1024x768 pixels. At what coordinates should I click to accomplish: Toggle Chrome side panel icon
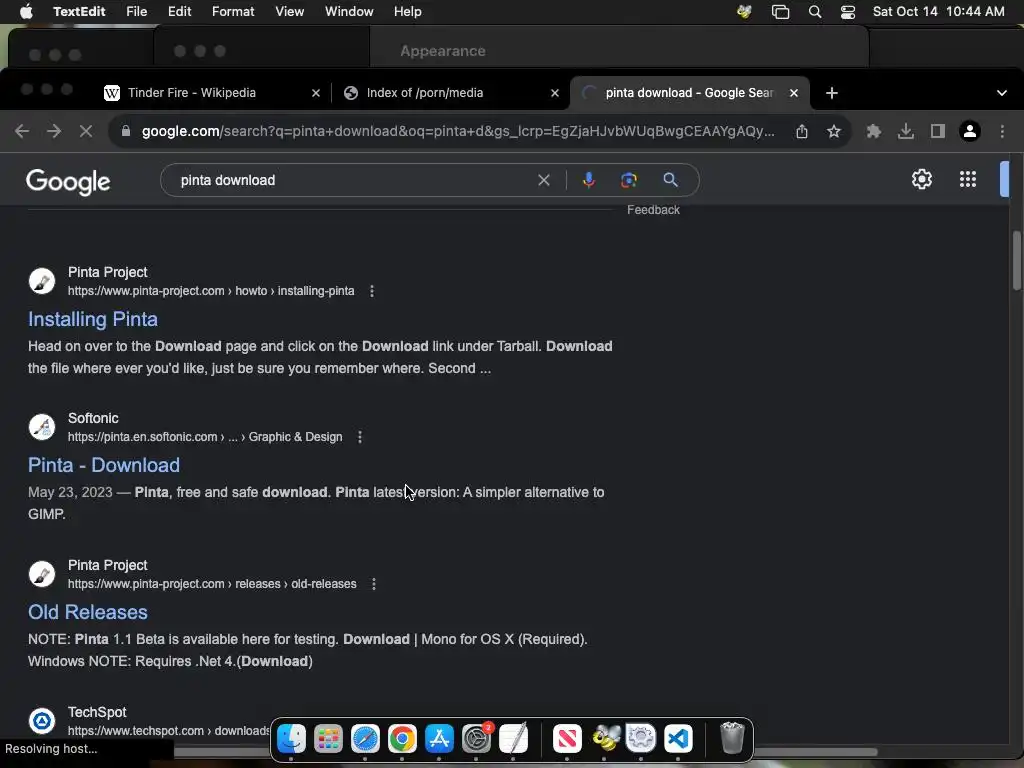coord(938,131)
